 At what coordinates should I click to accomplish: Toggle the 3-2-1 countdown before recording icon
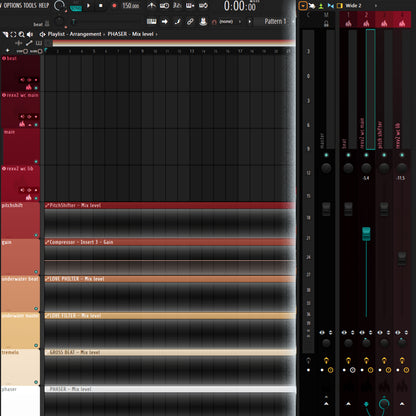(x=177, y=5)
